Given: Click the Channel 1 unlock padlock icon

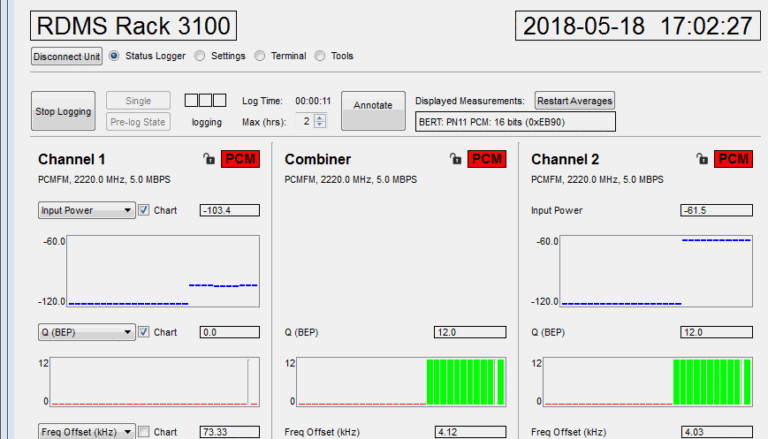Looking at the screenshot, I should [209, 159].
